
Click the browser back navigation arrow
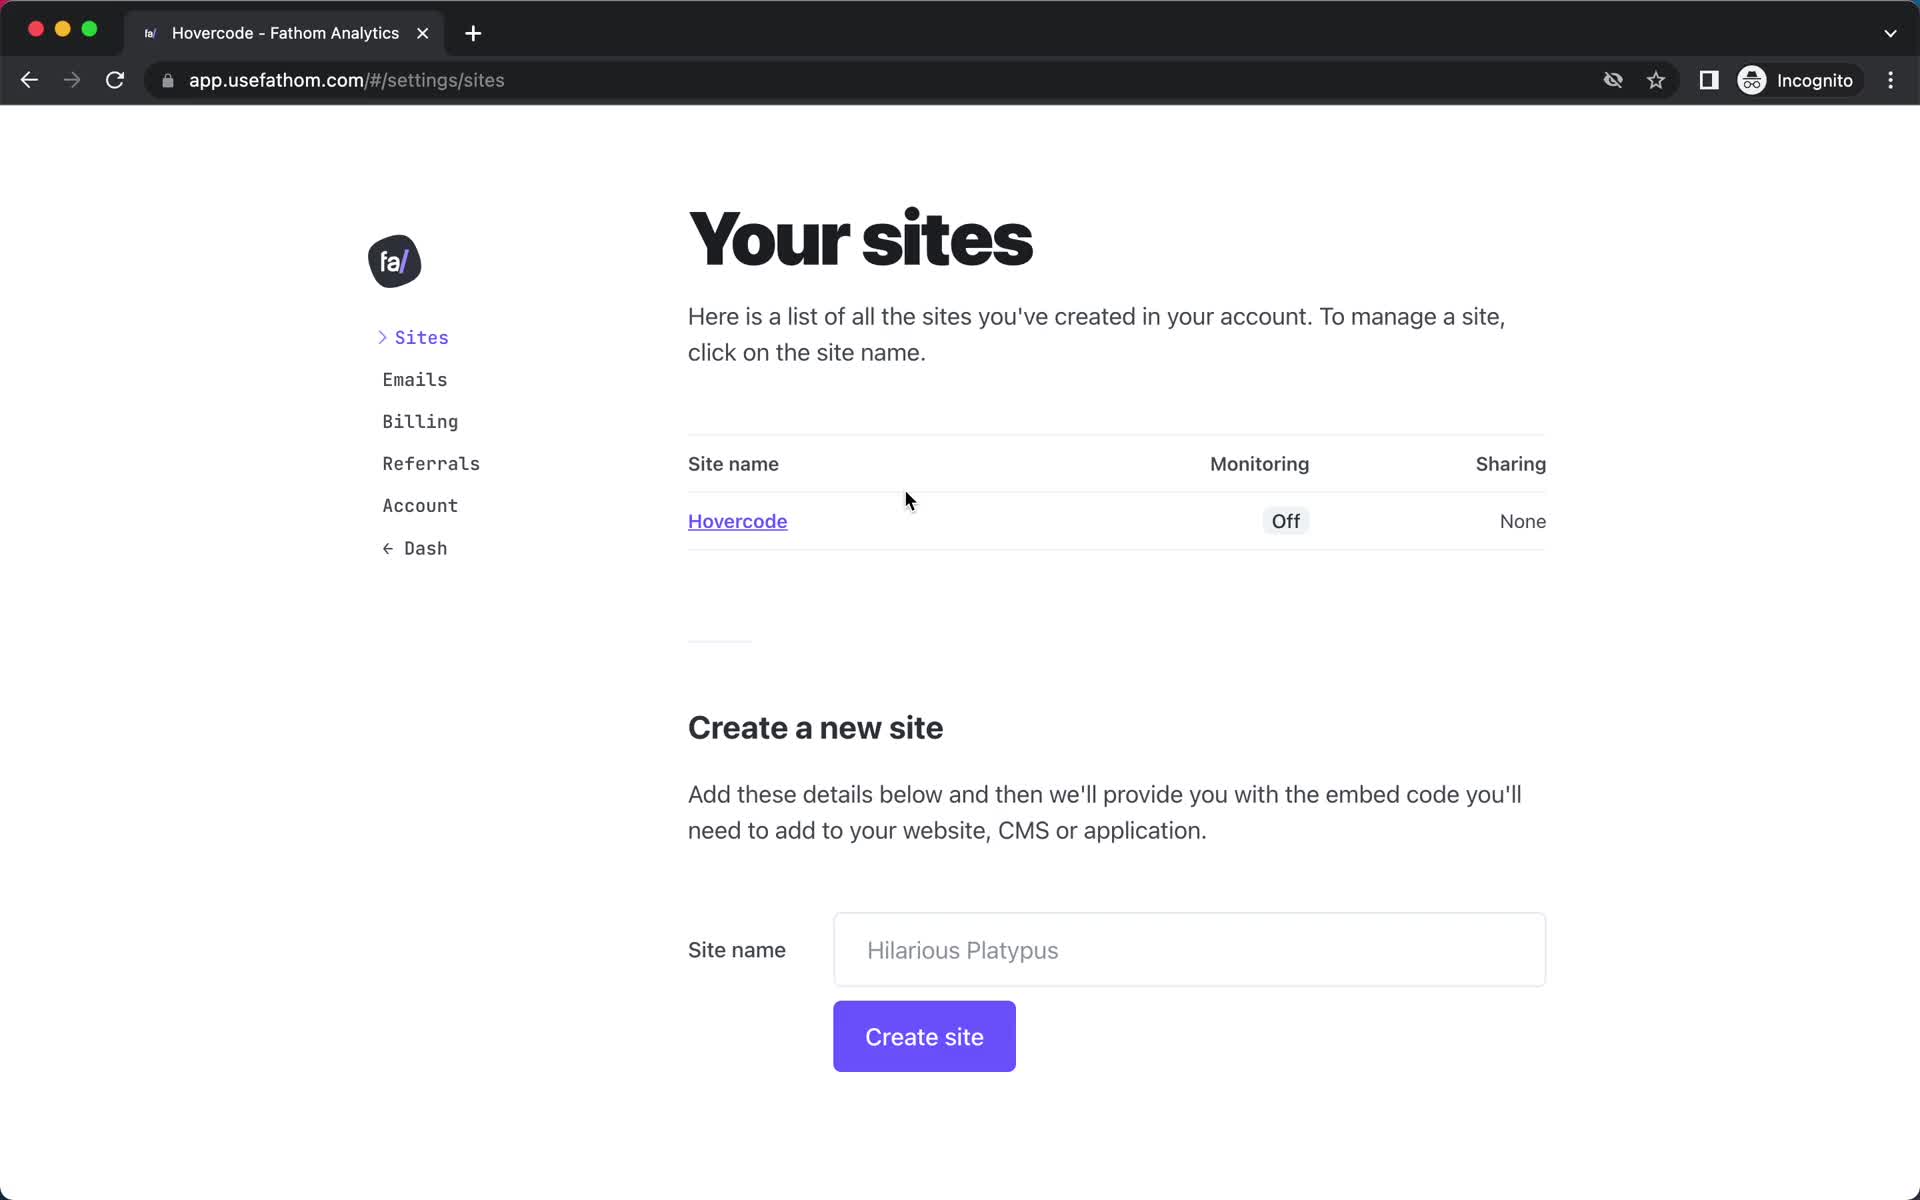[28, 80]
